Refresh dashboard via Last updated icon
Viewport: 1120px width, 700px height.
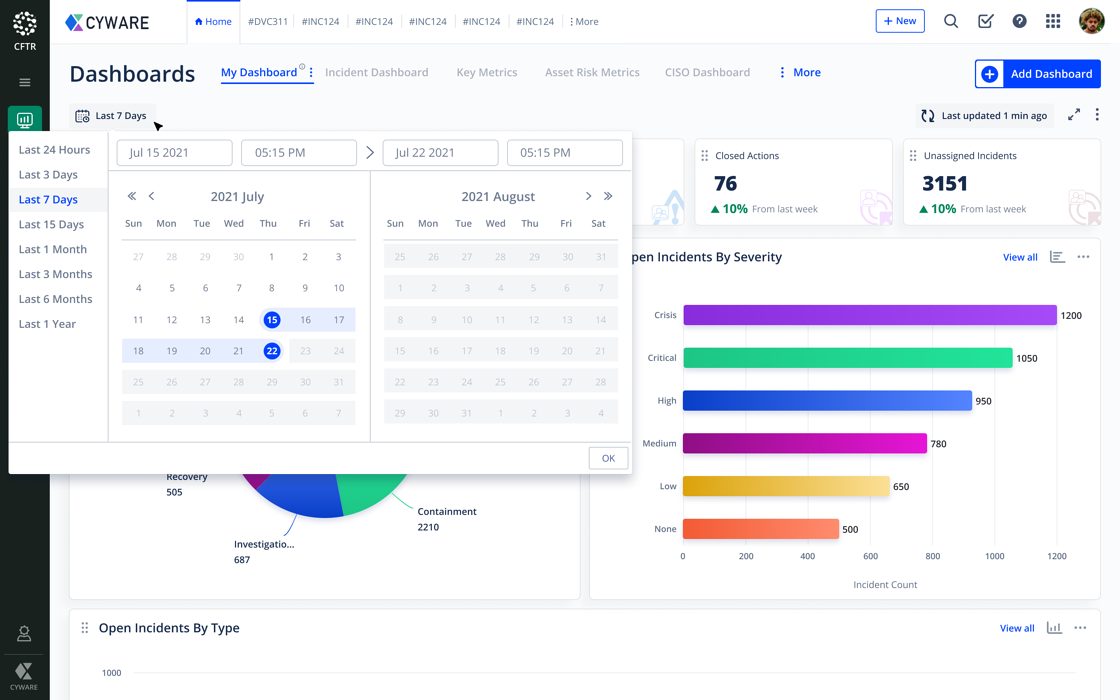click(928, 116)
